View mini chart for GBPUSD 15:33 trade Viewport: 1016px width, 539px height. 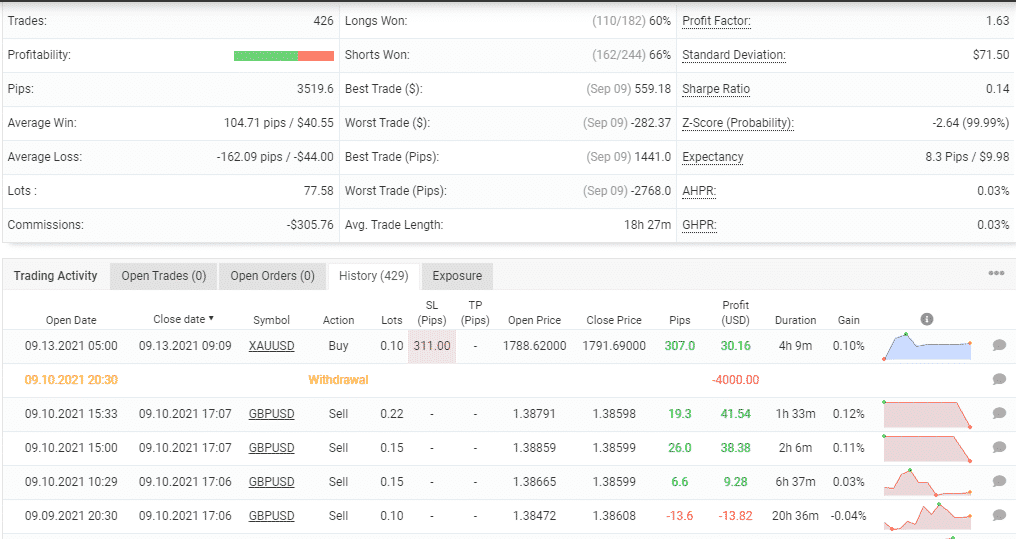927,415
